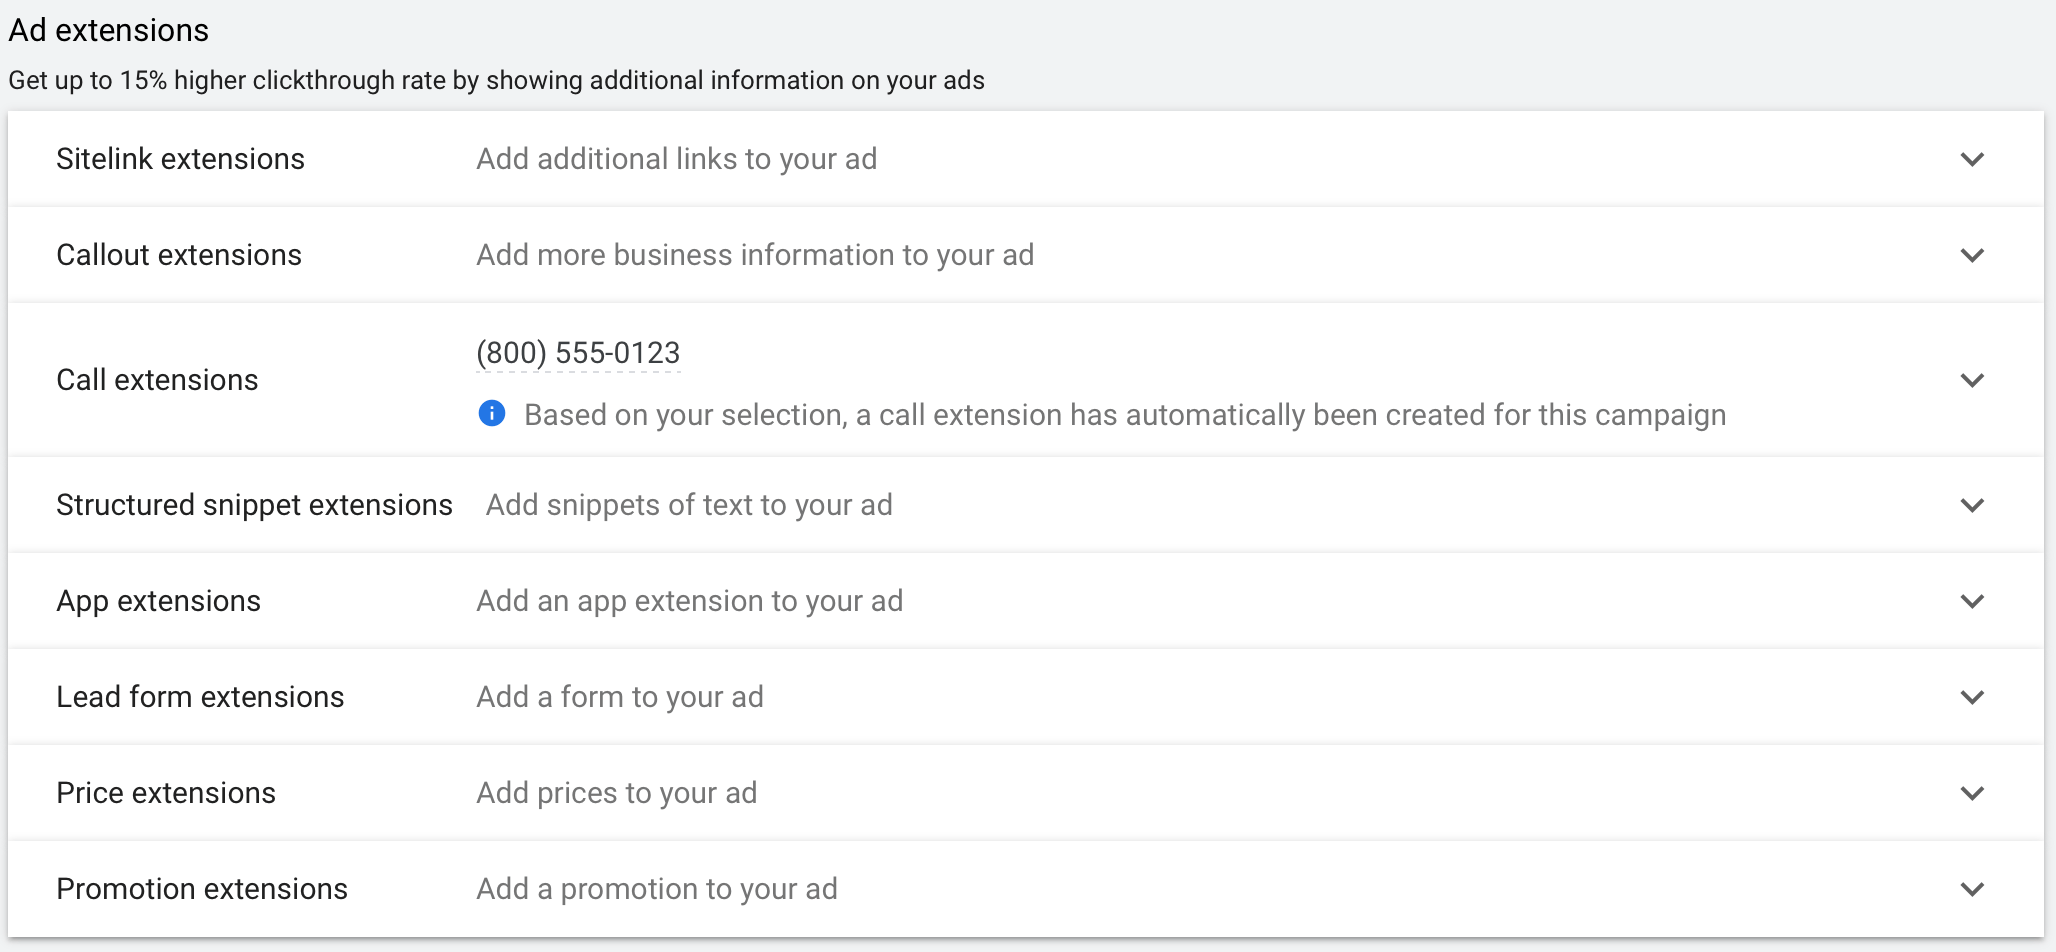Expand the Call extensions section
The height and width of the screenshot is (952, 2056).
tap(1973, 380)
